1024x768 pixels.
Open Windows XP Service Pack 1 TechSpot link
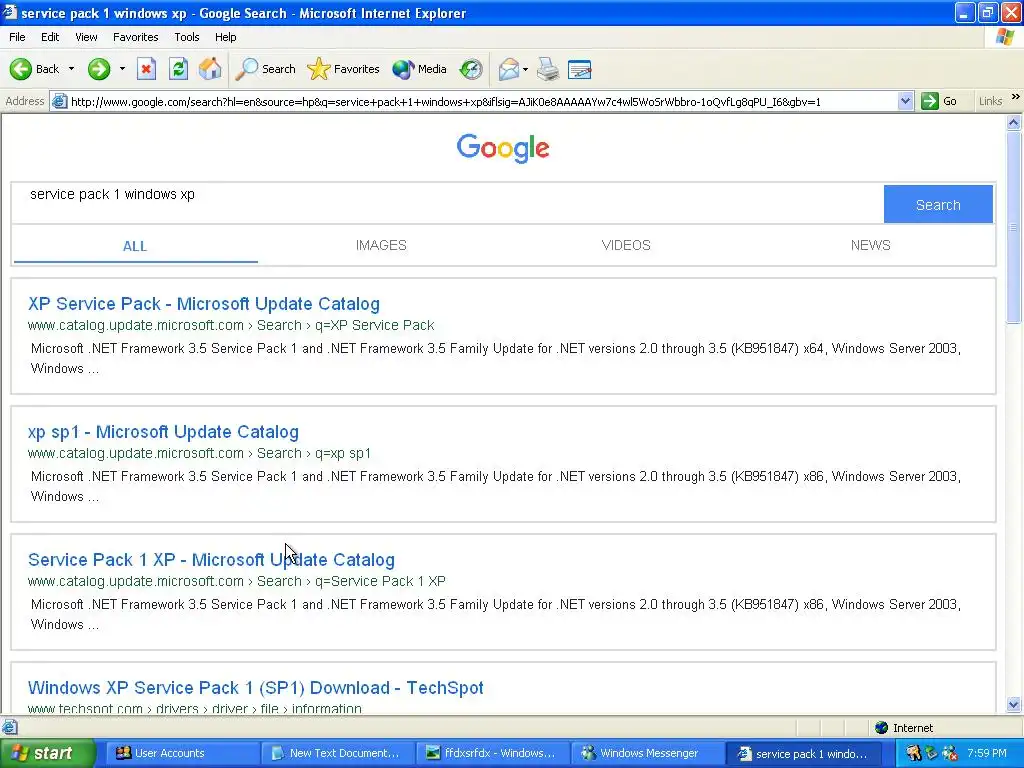(256, 688)
